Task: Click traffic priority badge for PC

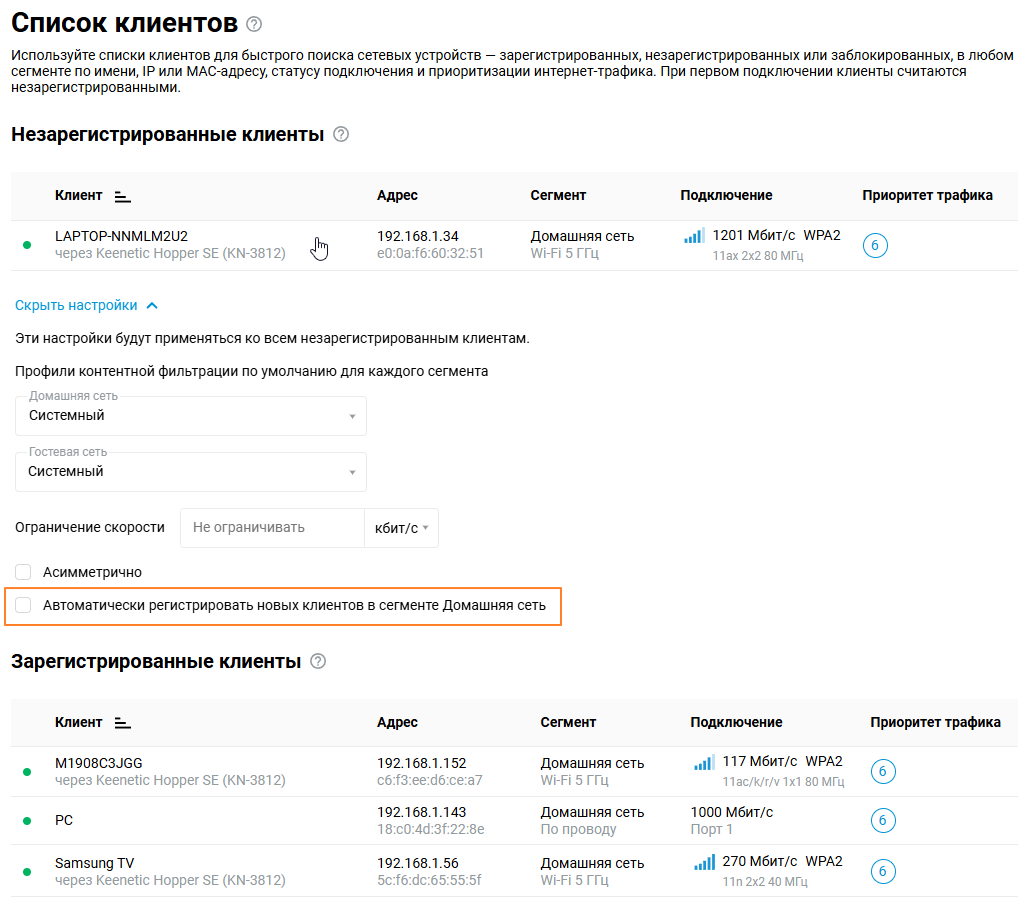Action: click(882, 821)
